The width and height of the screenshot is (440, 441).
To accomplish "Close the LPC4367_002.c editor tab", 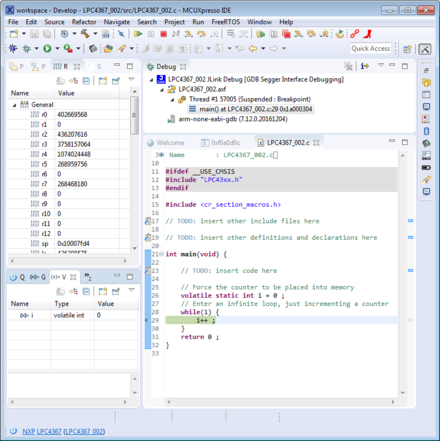I will coord(316,143).
